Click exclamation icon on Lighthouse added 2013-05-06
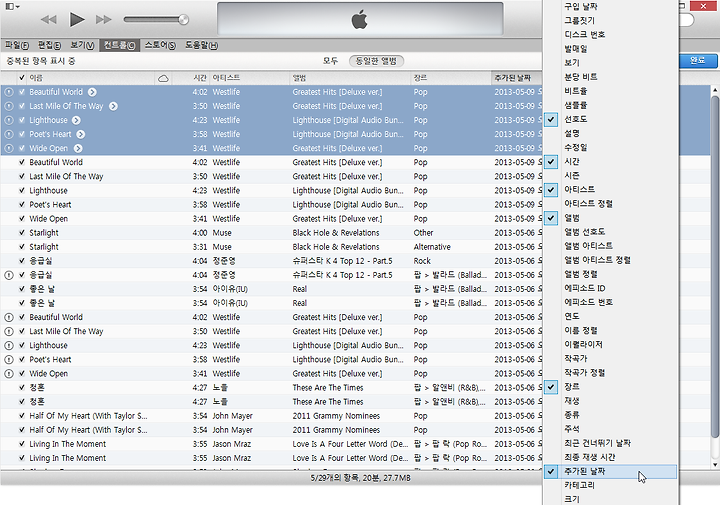Screen dimensions: 720x505 pos(9,345)
